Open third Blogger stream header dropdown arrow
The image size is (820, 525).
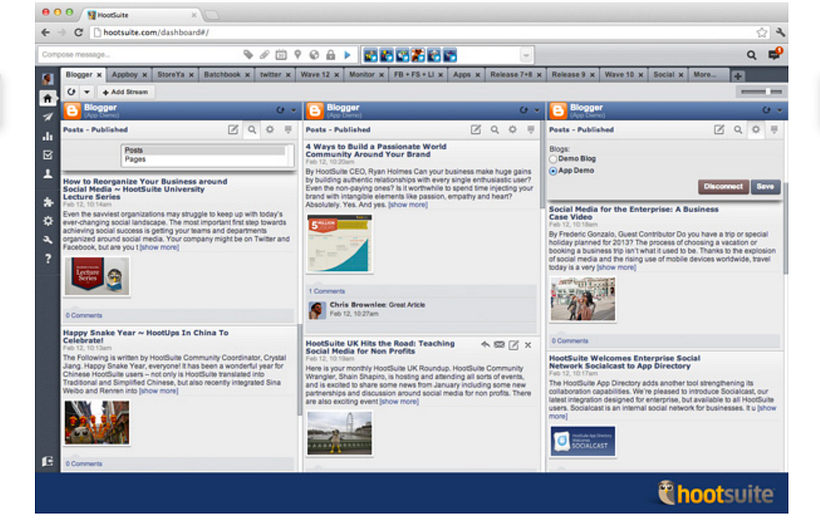780,110
